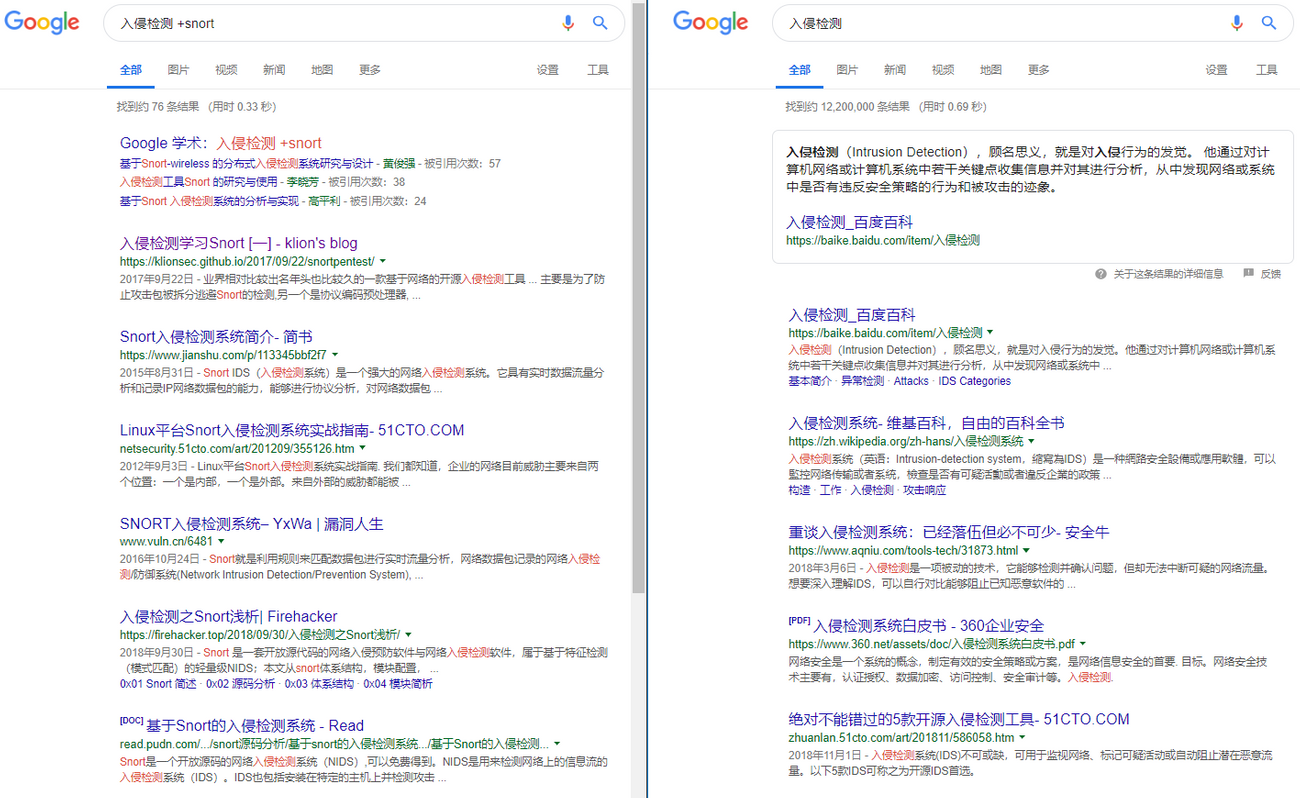This screenshot has width=1300, height=798.
Task: Start voice search in left window
Action: coord(568,23)
